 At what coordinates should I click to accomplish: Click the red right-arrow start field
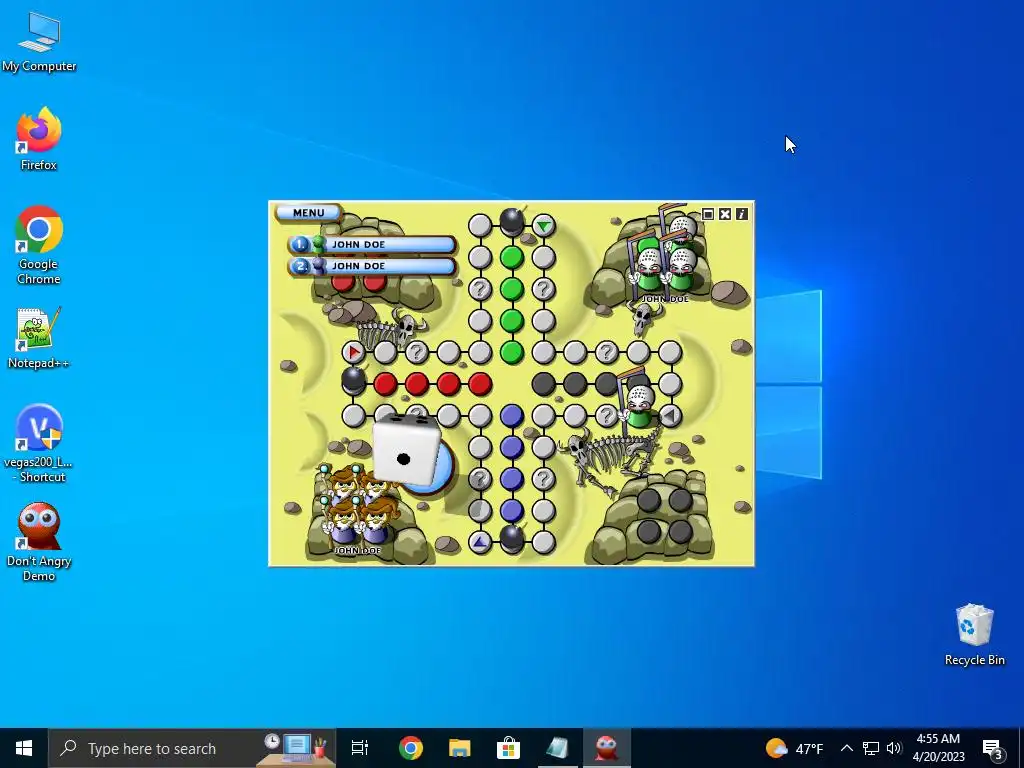tap(353, 353)
